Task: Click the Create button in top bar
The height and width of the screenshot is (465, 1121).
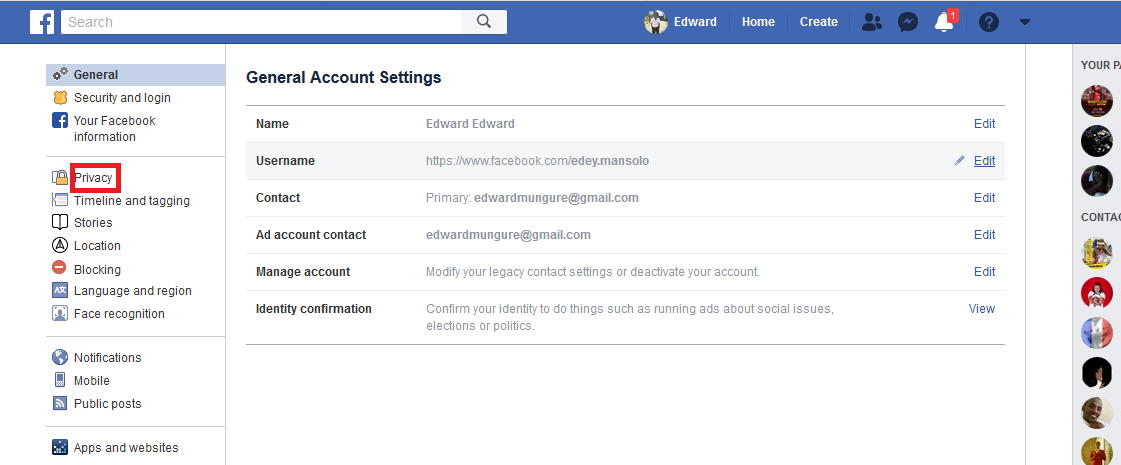Action: 819,22
